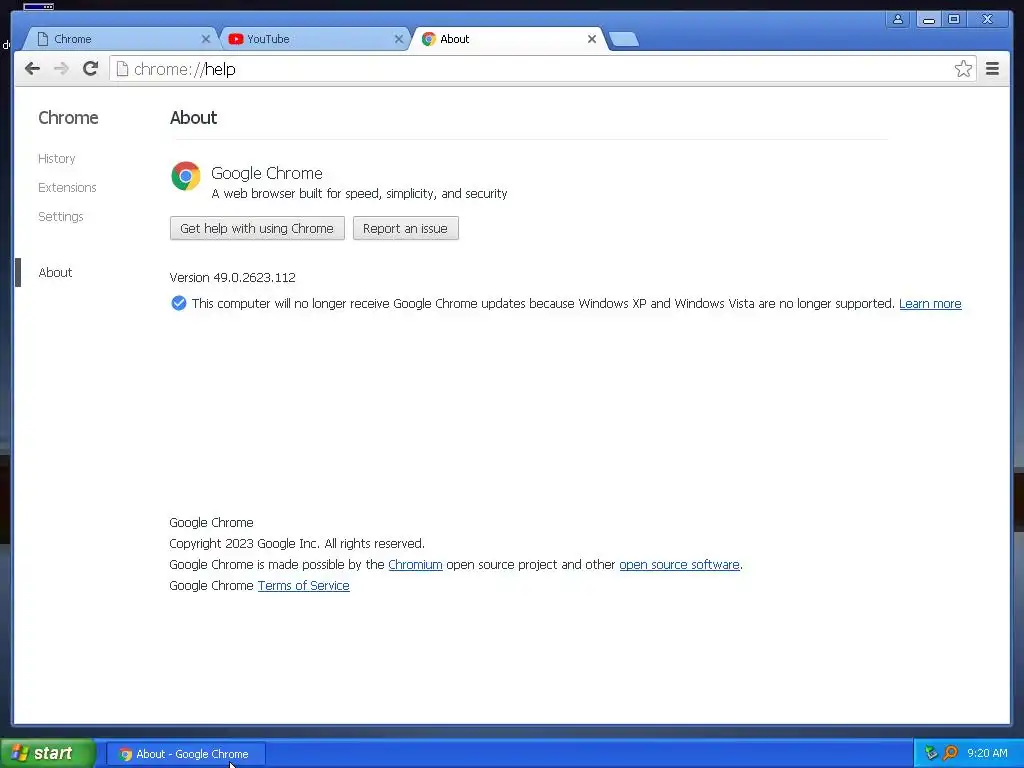
Task: Open the user profile icon in title bar
Action: (x=898, y=19)
